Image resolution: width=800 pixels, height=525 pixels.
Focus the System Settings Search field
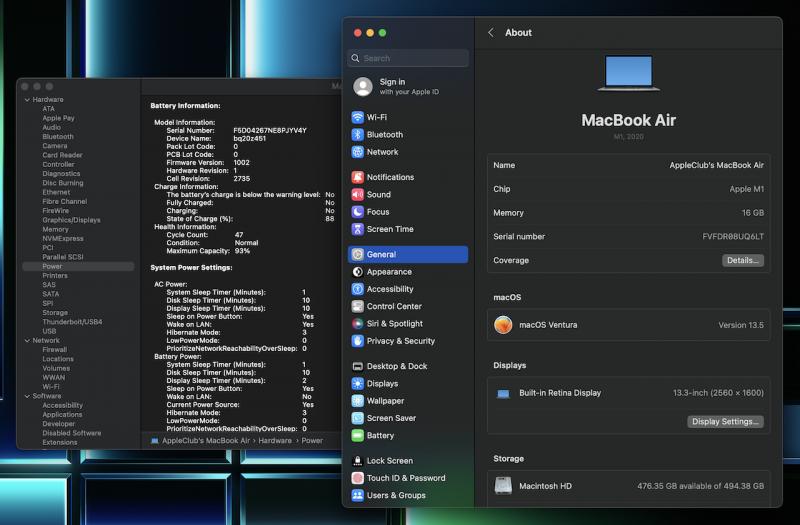tap(408, 58)
